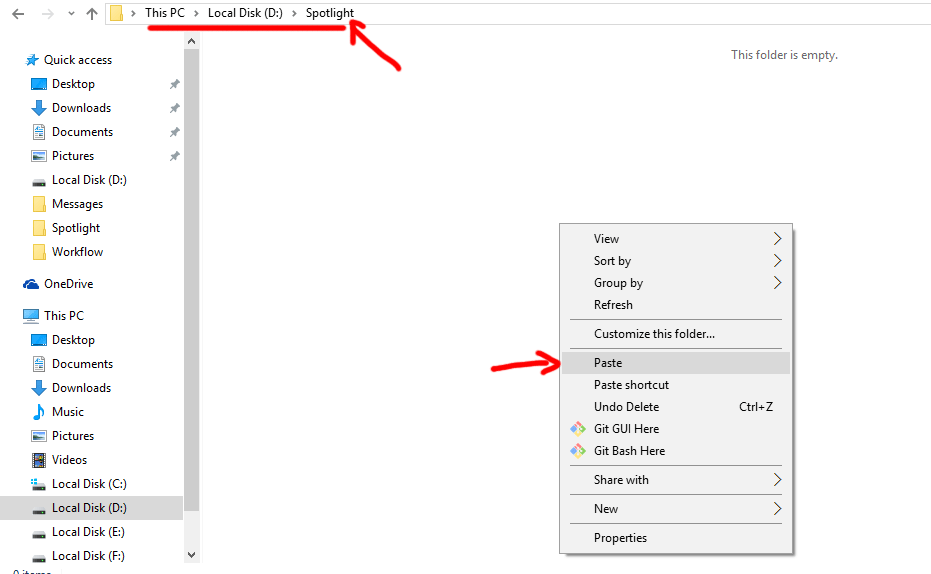
Task: Click the This PC computer icon
Action: pyautogui.click(x=31, y=316)
